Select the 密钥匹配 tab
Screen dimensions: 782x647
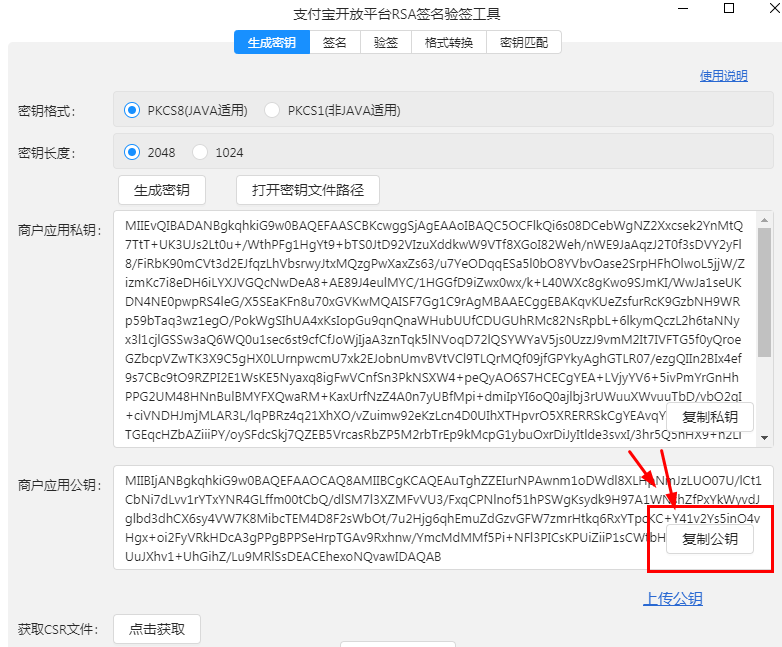coord(524,42)
